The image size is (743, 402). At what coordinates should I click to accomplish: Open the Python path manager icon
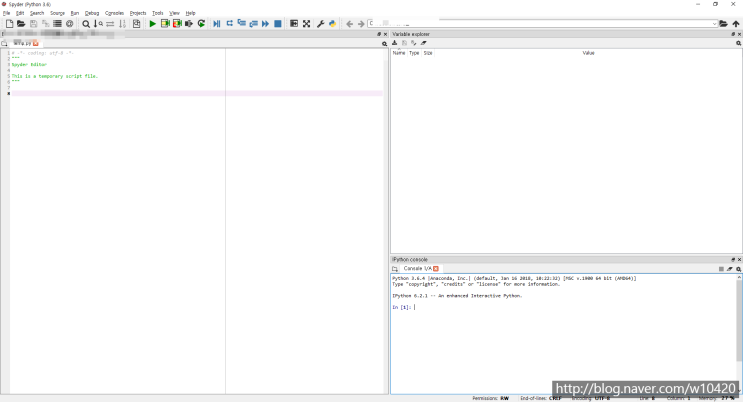(x=332, y=23)
